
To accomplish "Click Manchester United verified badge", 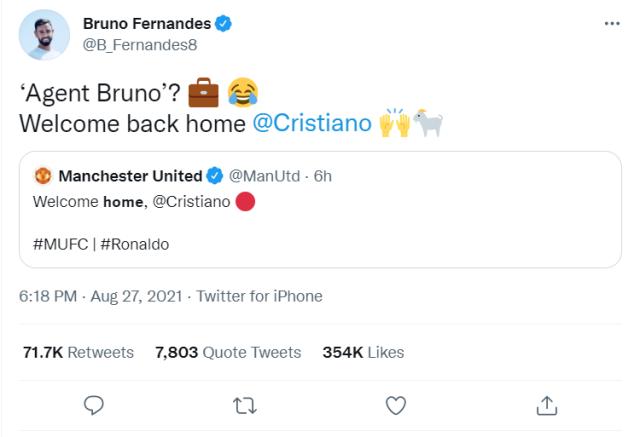I will tap(215, 176).
